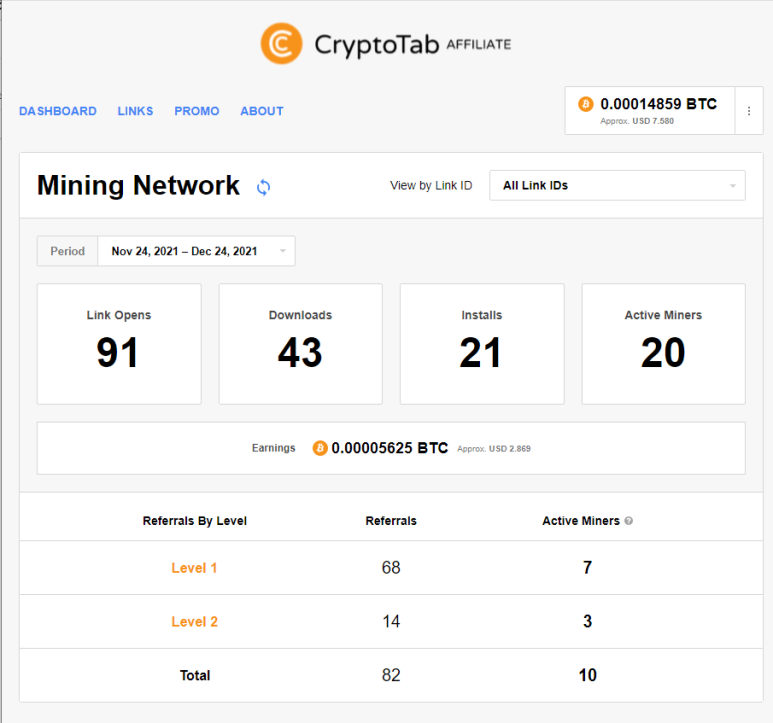Click the CryptoTab Affiliate title text

click(x=413, y=44)
